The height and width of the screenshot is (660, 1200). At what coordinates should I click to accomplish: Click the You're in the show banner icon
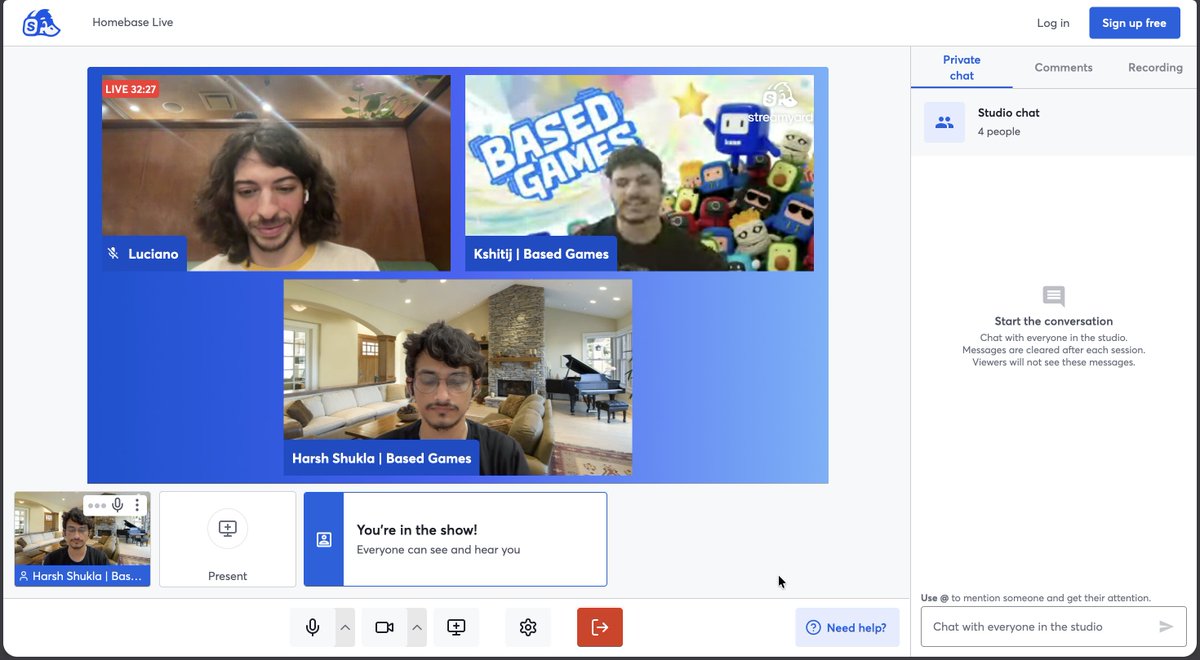pos(324,539)
